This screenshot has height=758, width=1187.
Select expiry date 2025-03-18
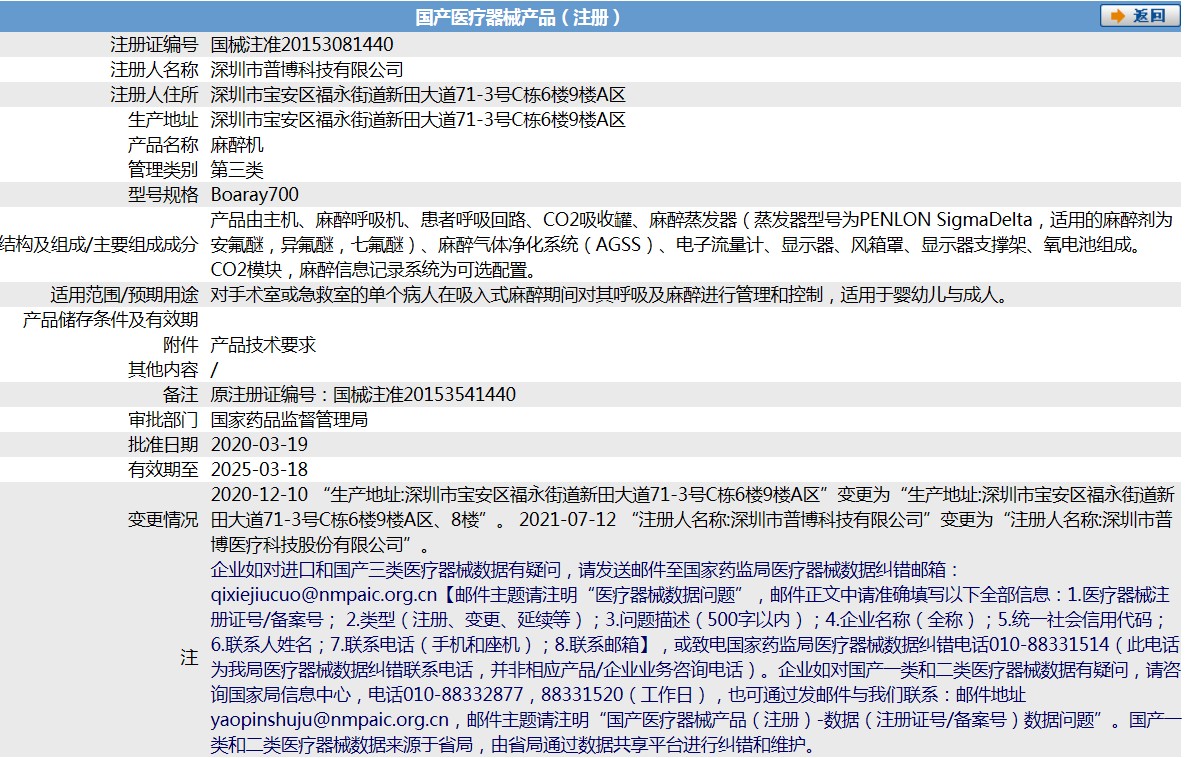pos(259,469)
